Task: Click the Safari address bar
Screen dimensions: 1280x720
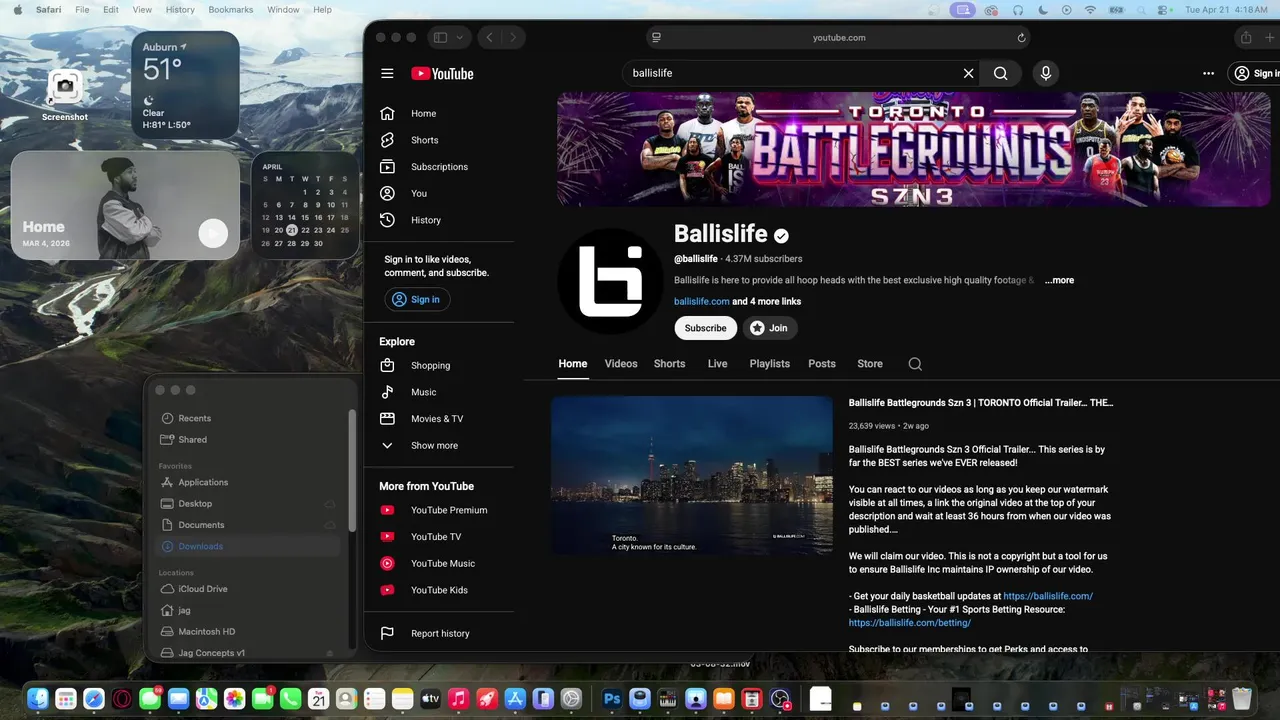Action: click(x=839, y=37)
